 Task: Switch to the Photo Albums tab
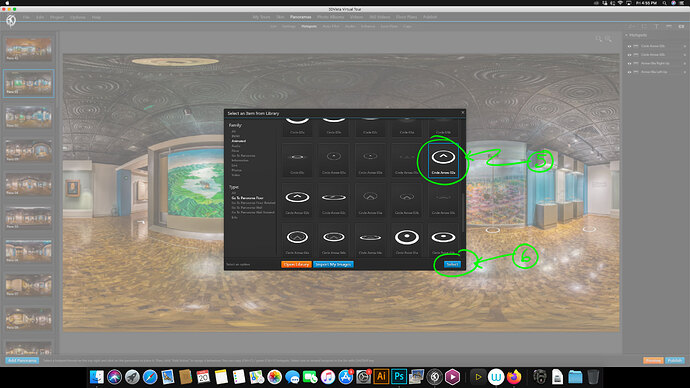pyautogui.click(x=330, y=17)
